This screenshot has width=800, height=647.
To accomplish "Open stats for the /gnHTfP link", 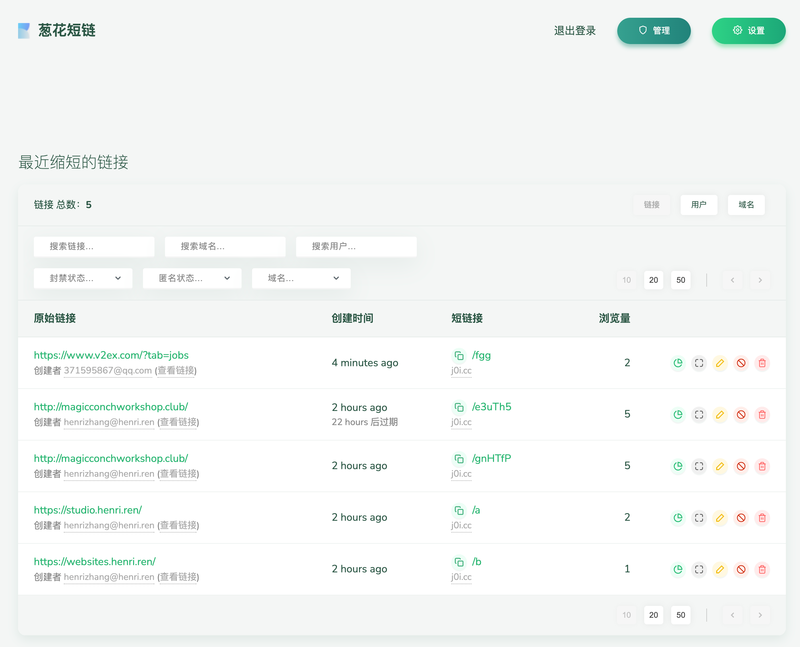I will click(x=678, y=466).
